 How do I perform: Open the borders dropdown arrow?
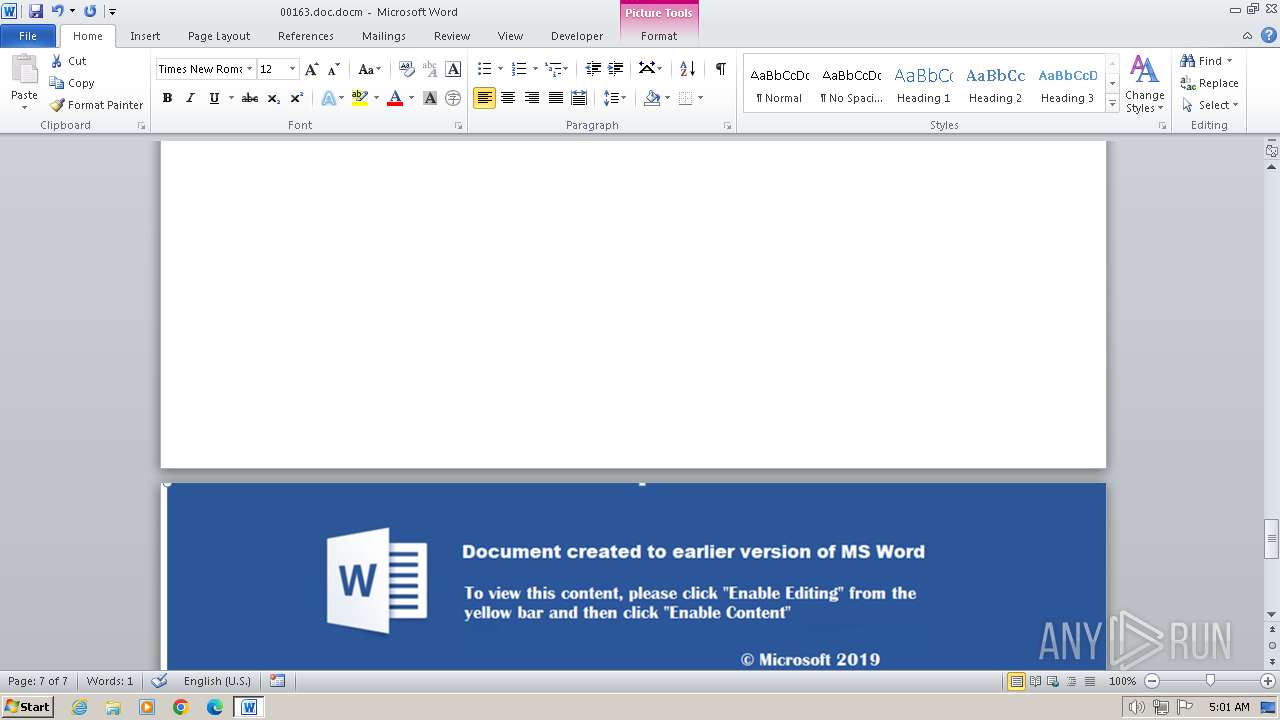click(x=700, y=98)
